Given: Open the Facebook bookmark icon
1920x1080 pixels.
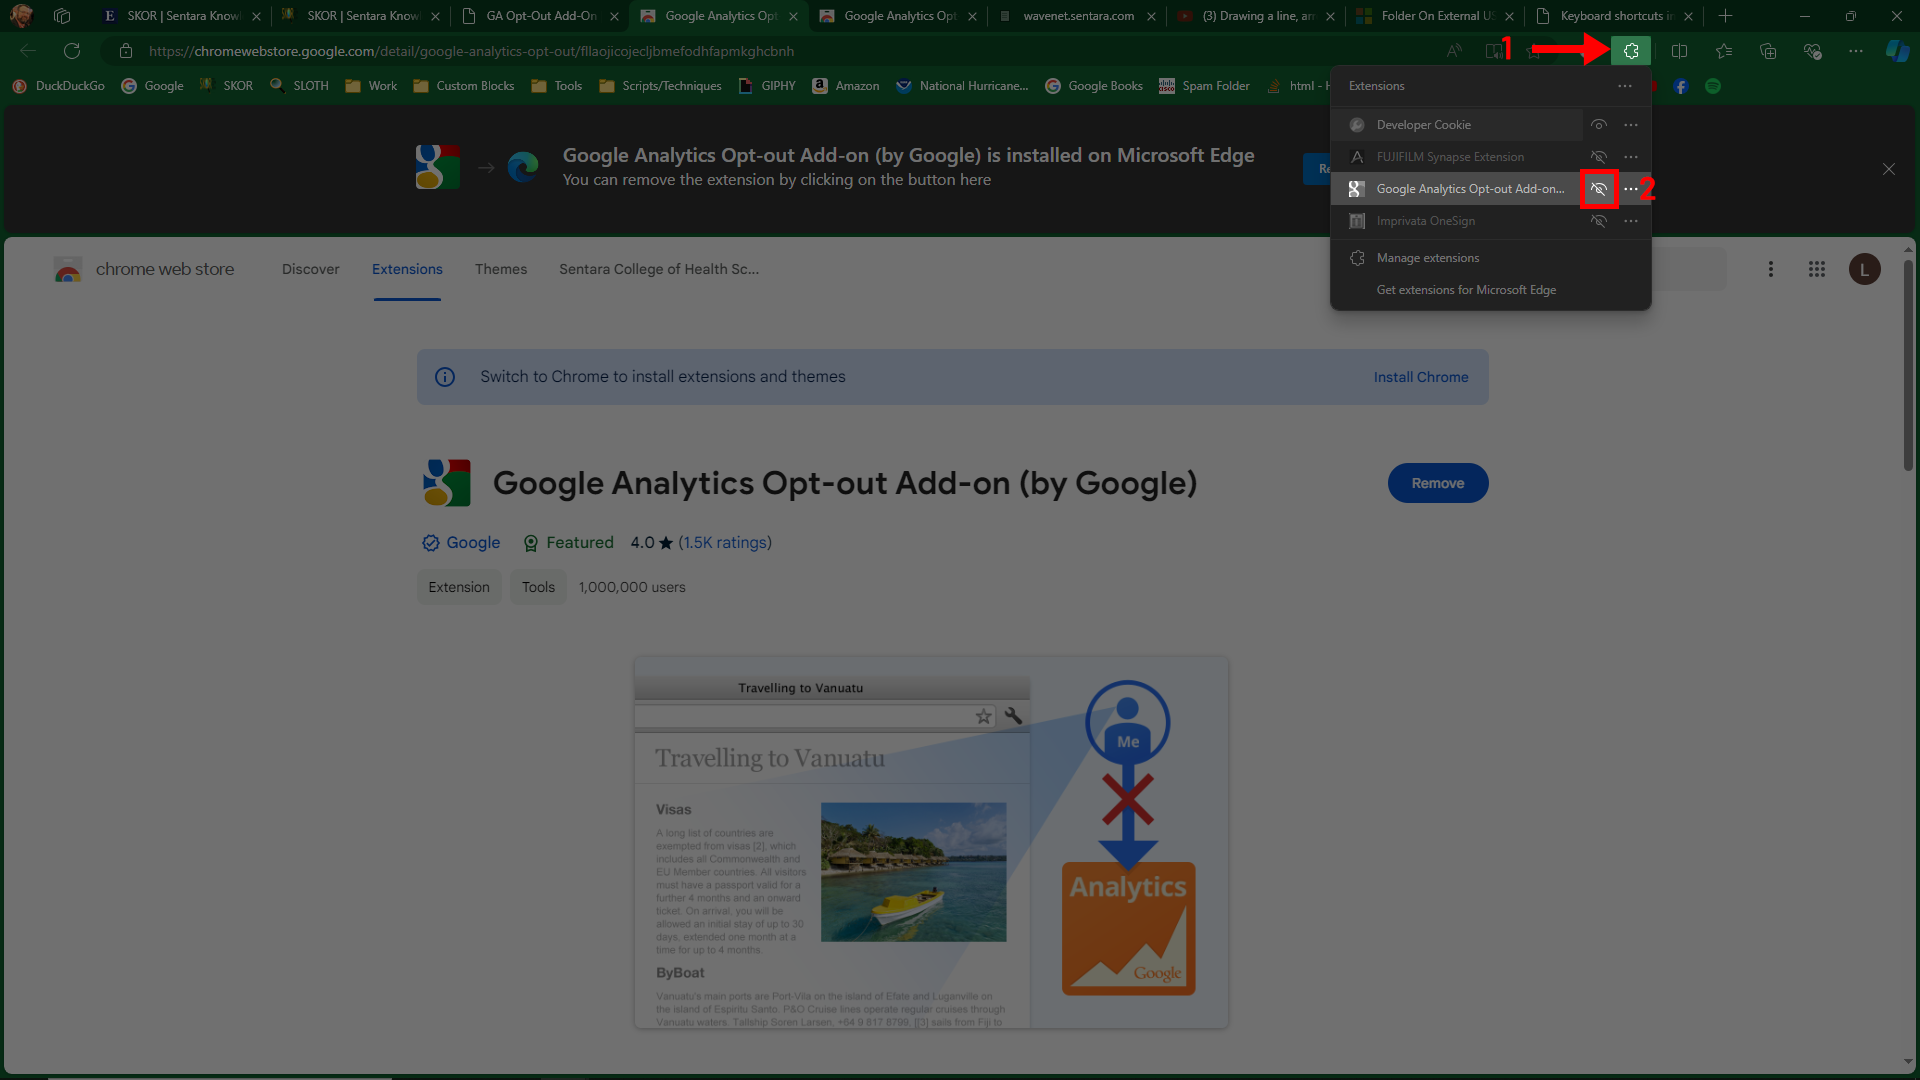Looking at the screenshot, I should point(1681,87).
